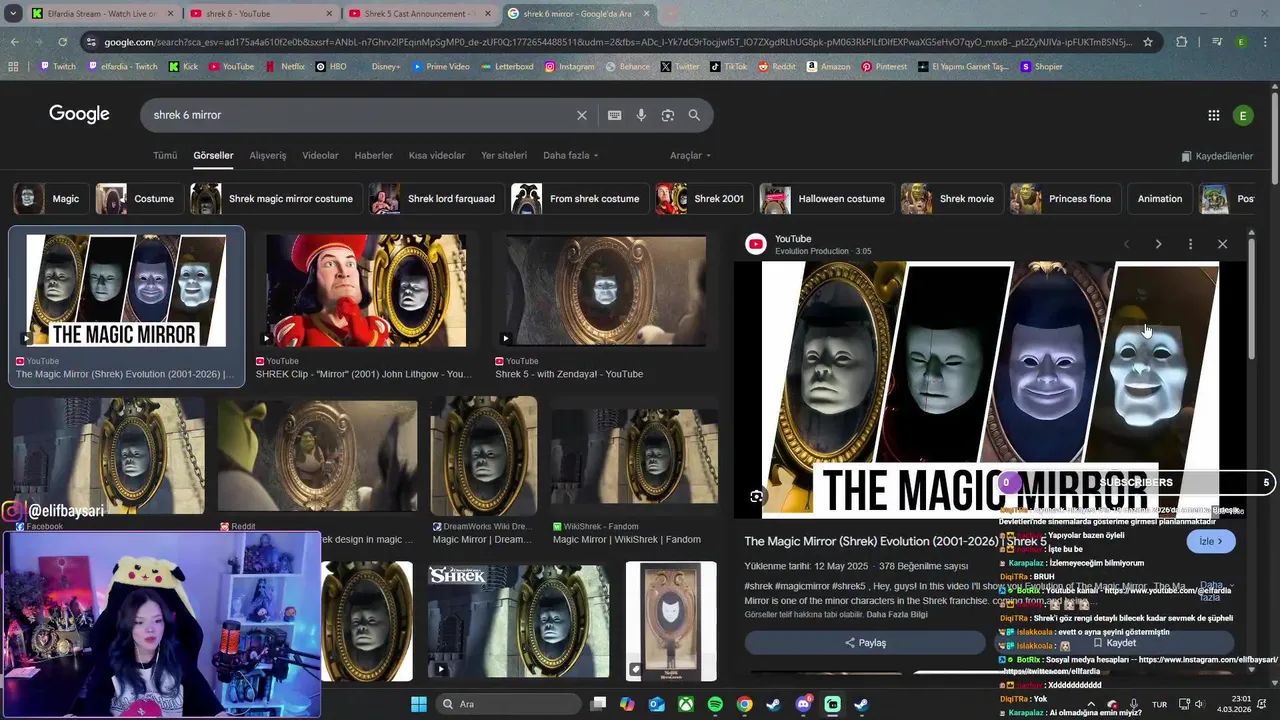The image size is (1280, 720).
Task: Show hidden system tray icons chevron
Action: [x=1089, y=704]
